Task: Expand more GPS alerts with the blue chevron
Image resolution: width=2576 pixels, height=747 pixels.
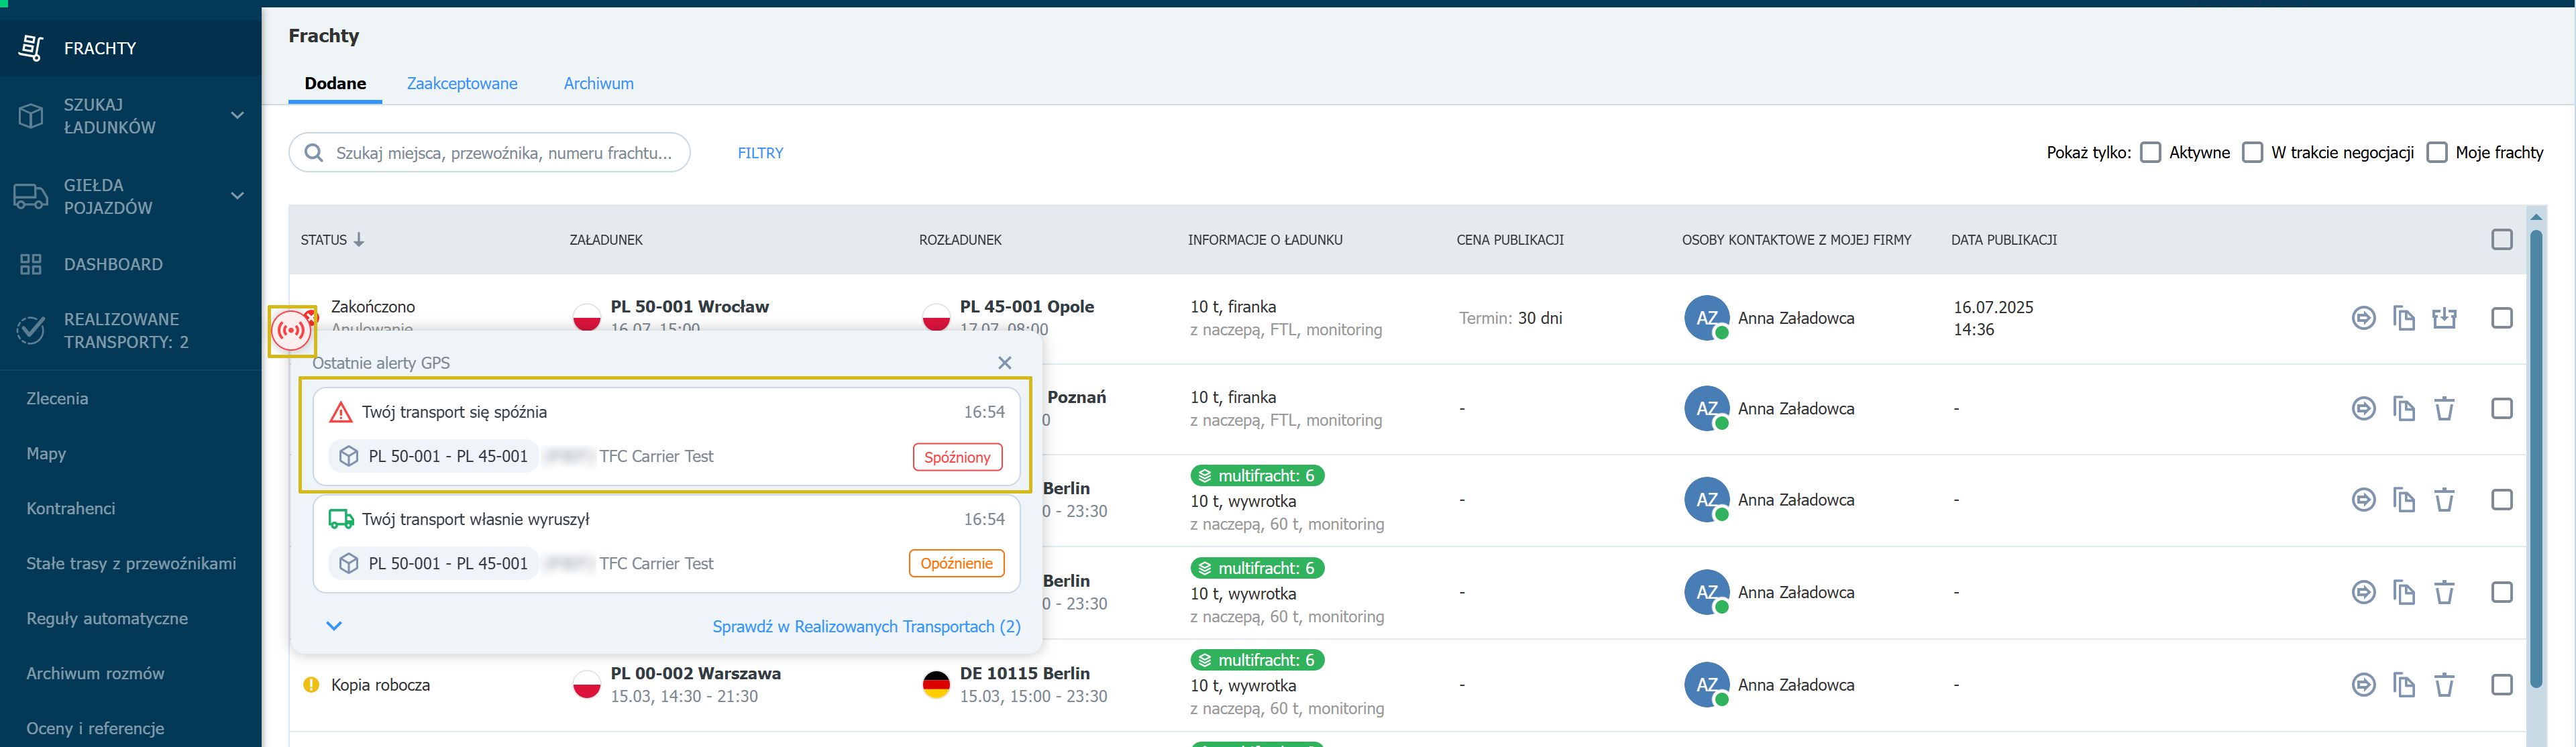Action: pos(334,626)
